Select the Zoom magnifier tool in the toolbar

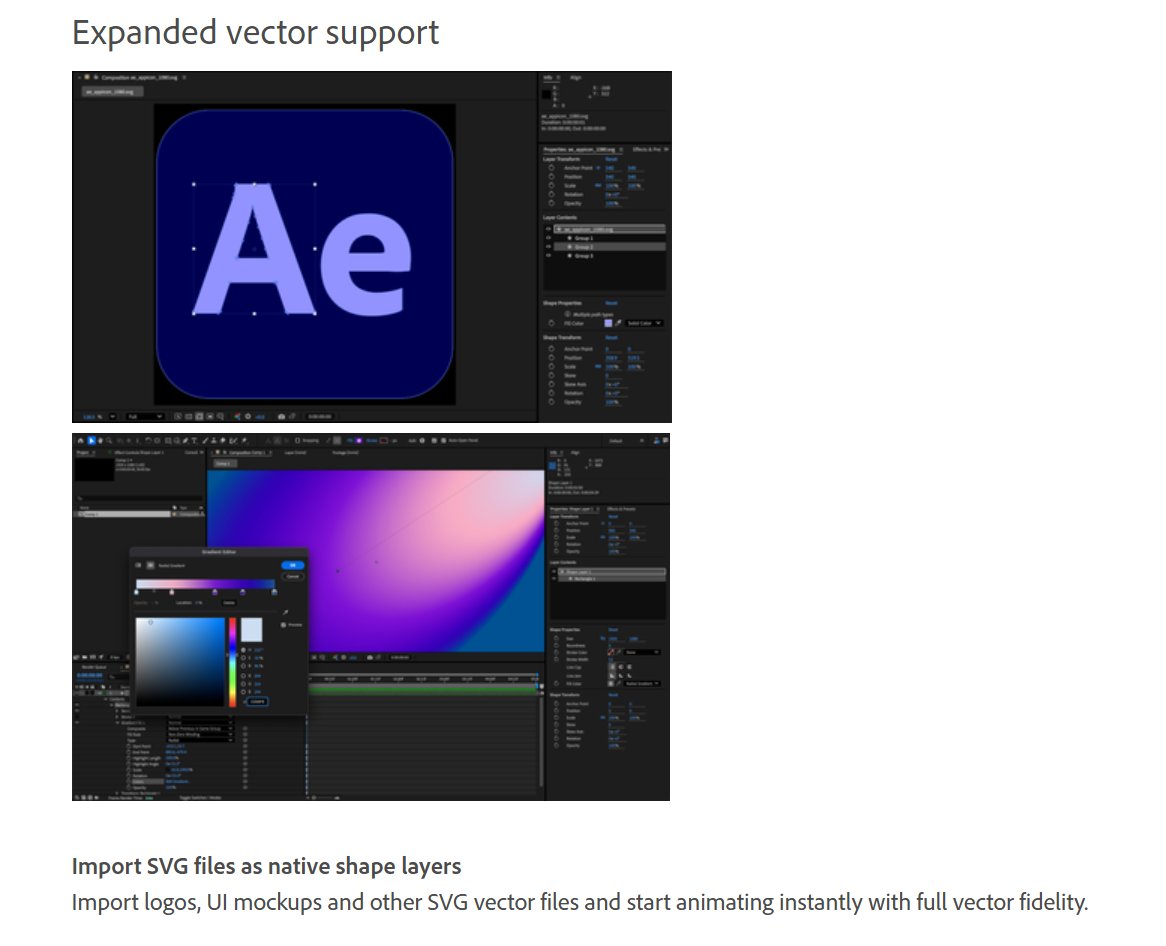coord(109,440)
